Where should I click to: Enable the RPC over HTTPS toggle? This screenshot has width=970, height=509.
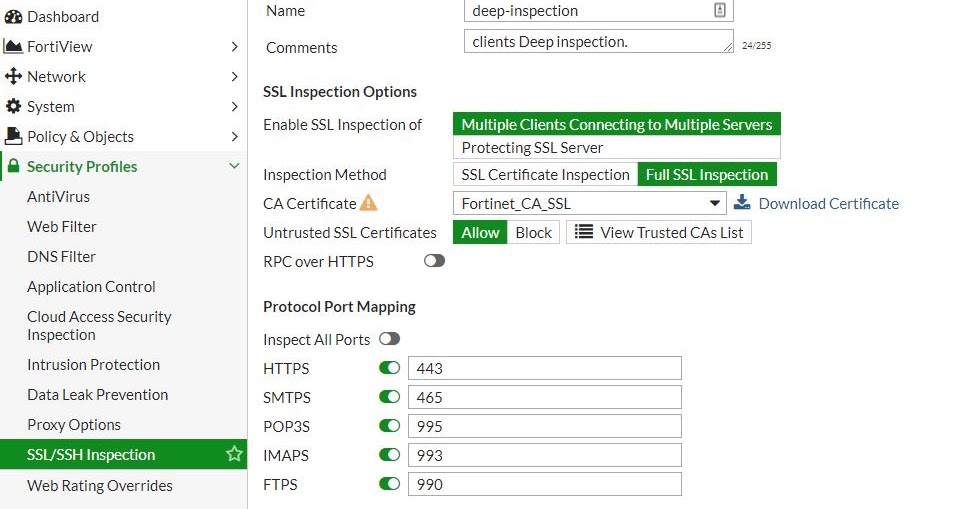click(434, 261)
